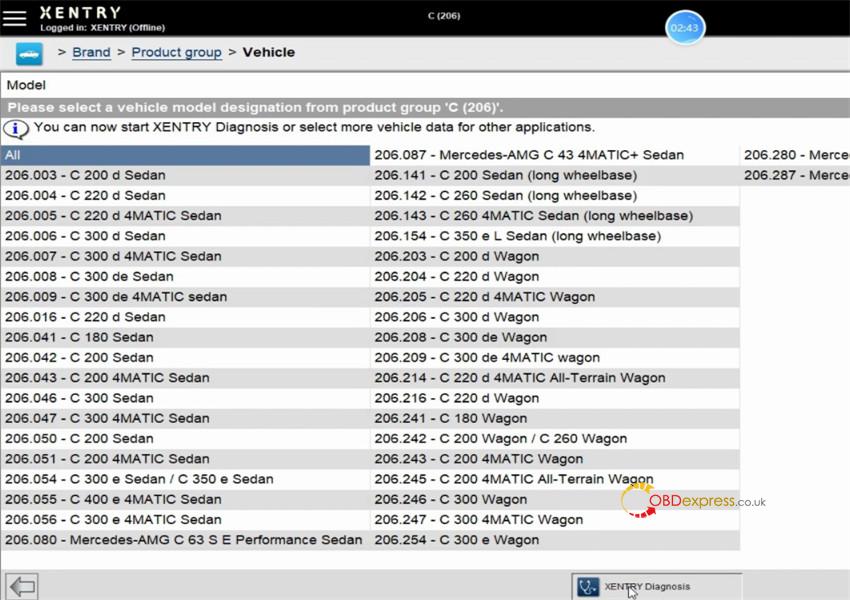
Task: Select 206.241 - C 180 Wagon
Action: click(555, 418)
